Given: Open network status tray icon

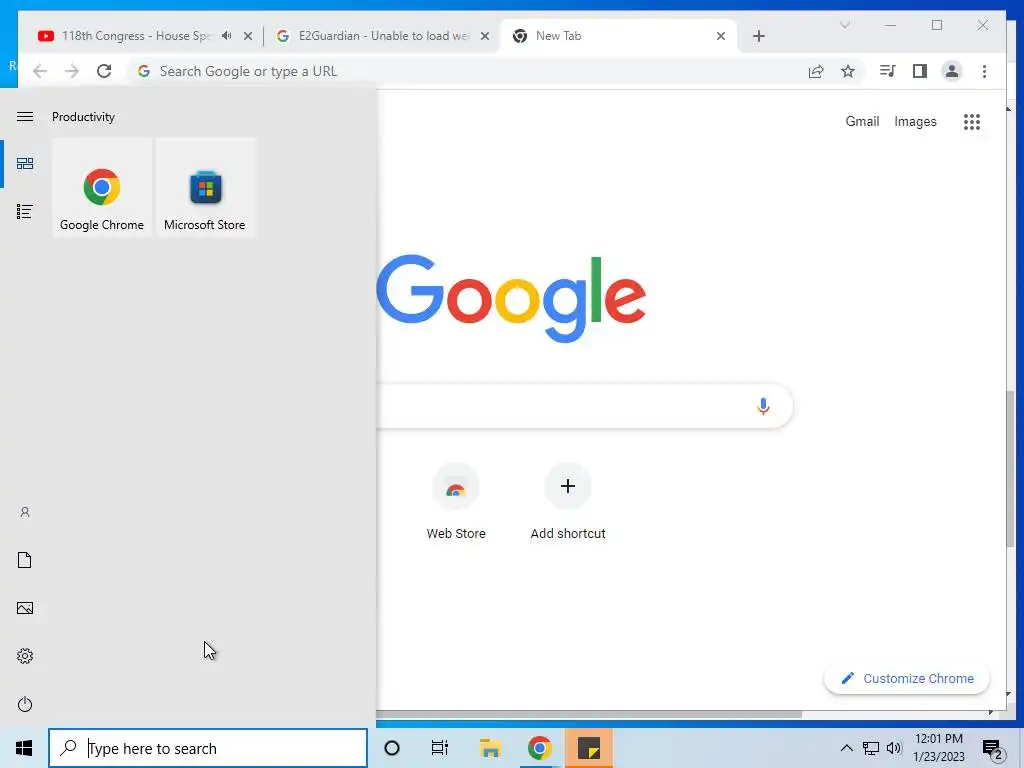Looking at the screenshot, I should [x=871, y=748].
